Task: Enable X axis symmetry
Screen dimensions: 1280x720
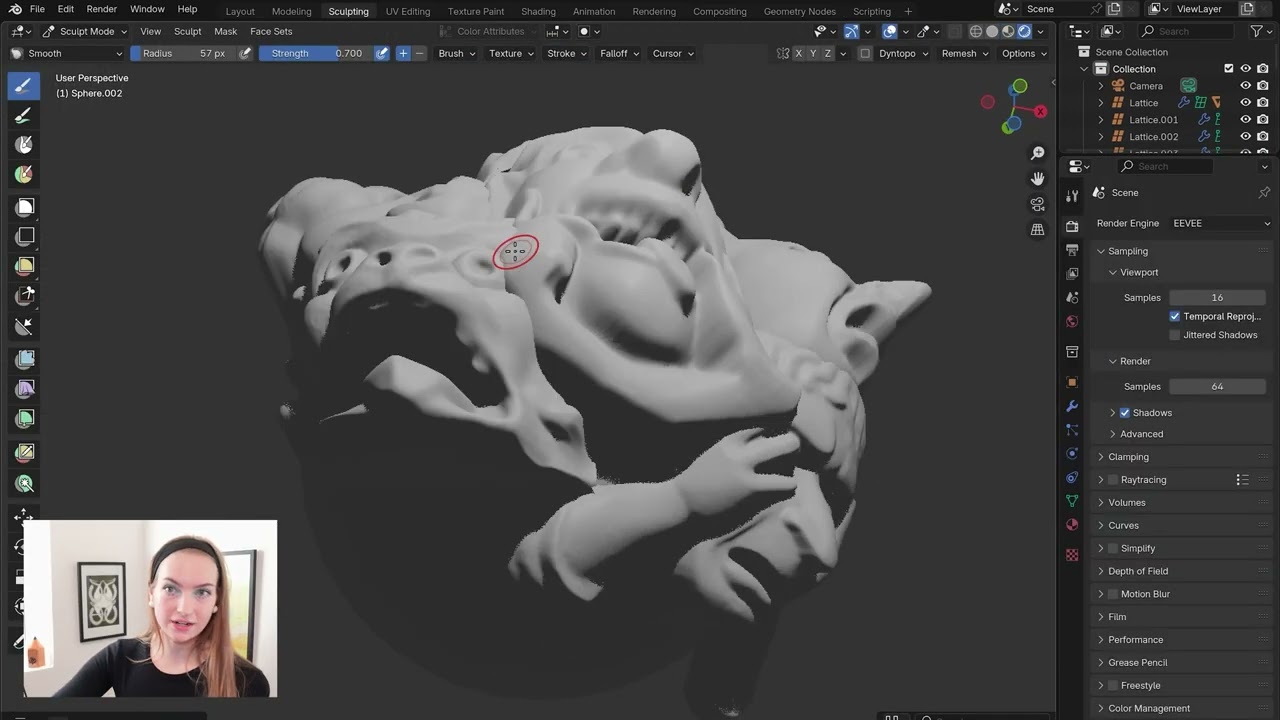Action: coord(798,53)
